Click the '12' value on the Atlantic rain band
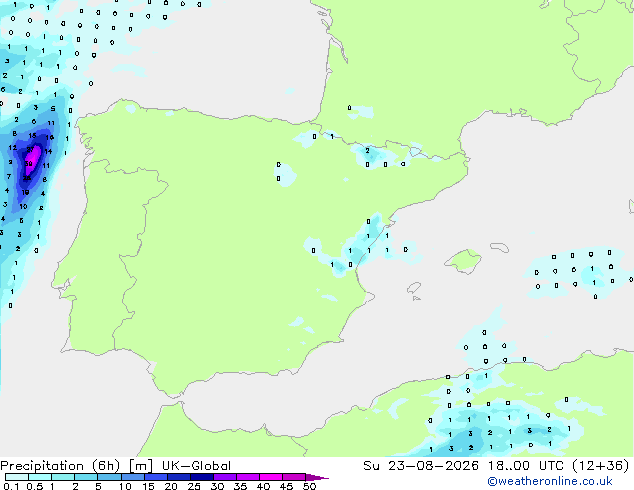 [13, 148]
